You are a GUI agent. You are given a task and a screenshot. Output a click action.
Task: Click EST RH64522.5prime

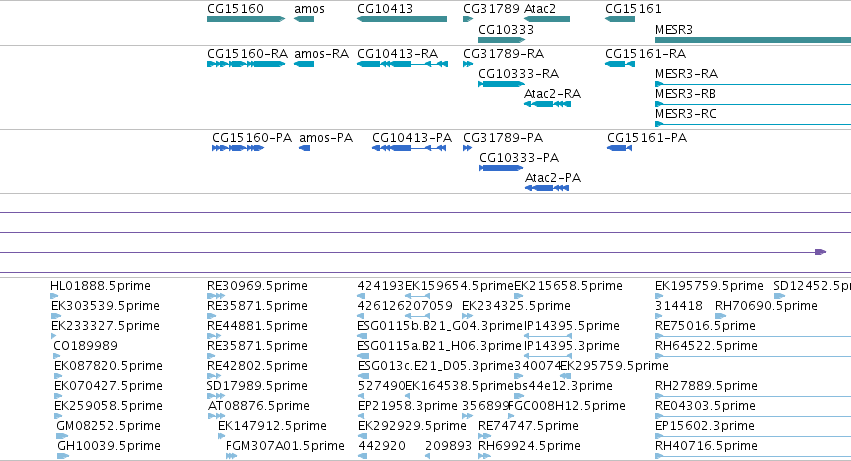pos(706,346)
